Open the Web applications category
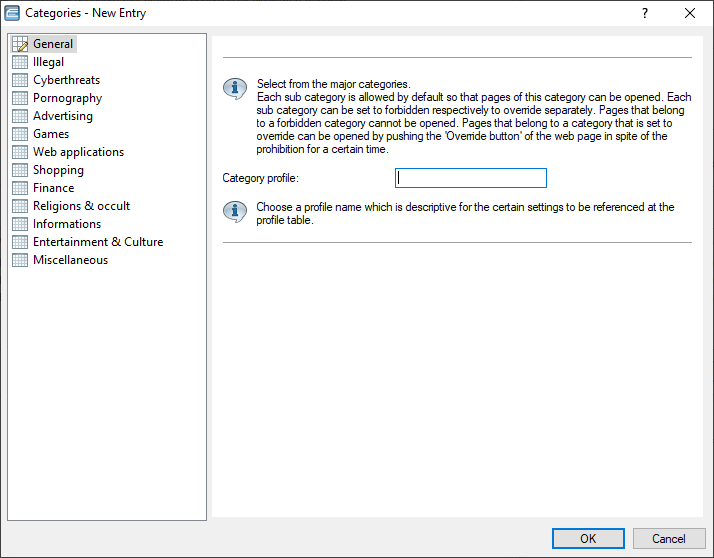This screenshot has height=558, width=714. 78,152
